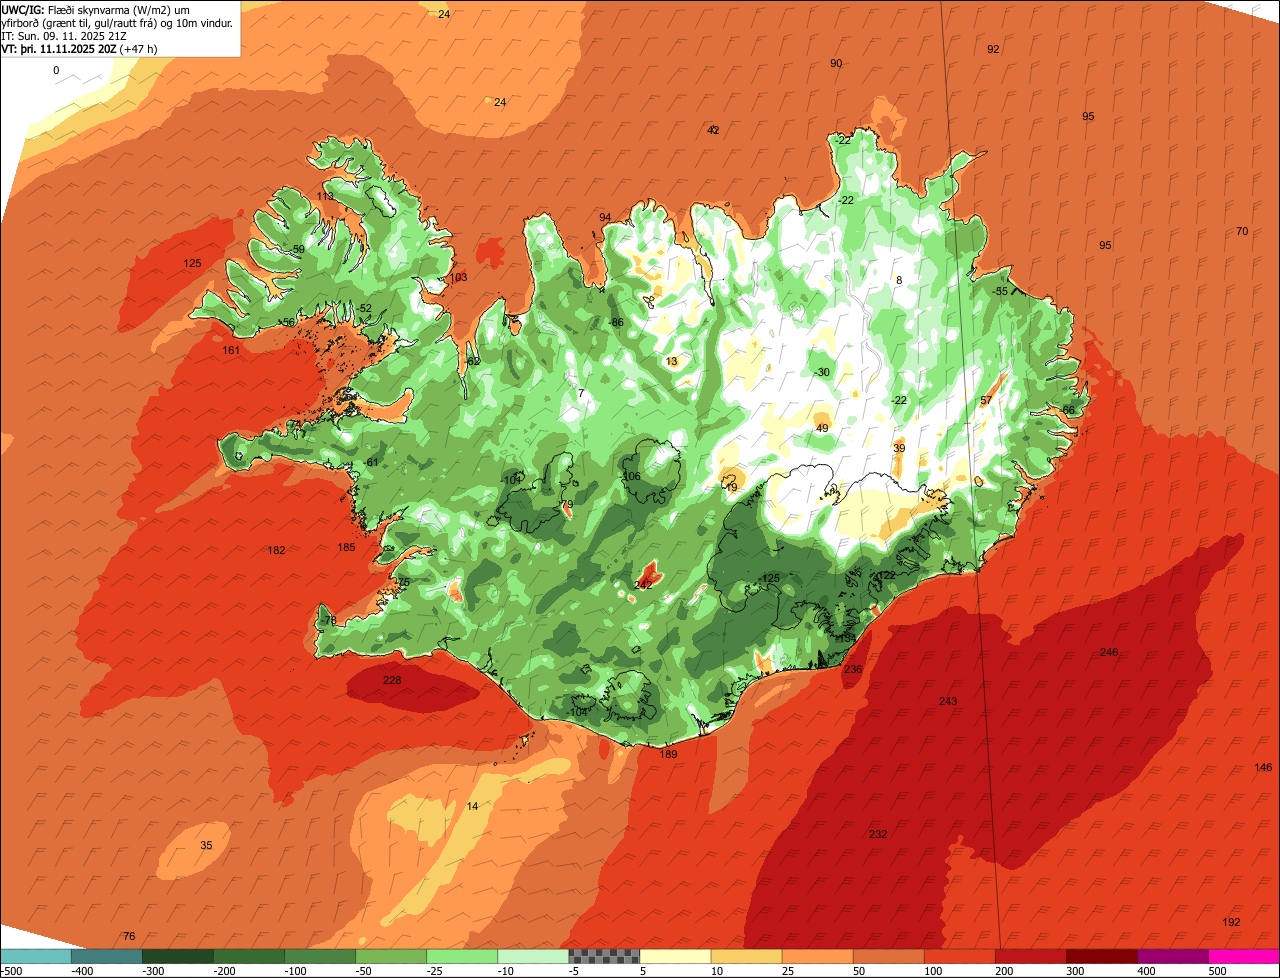
Task: Select the dark red 300 to 400 legend swatch
Action: click(x=1101, y=956)
